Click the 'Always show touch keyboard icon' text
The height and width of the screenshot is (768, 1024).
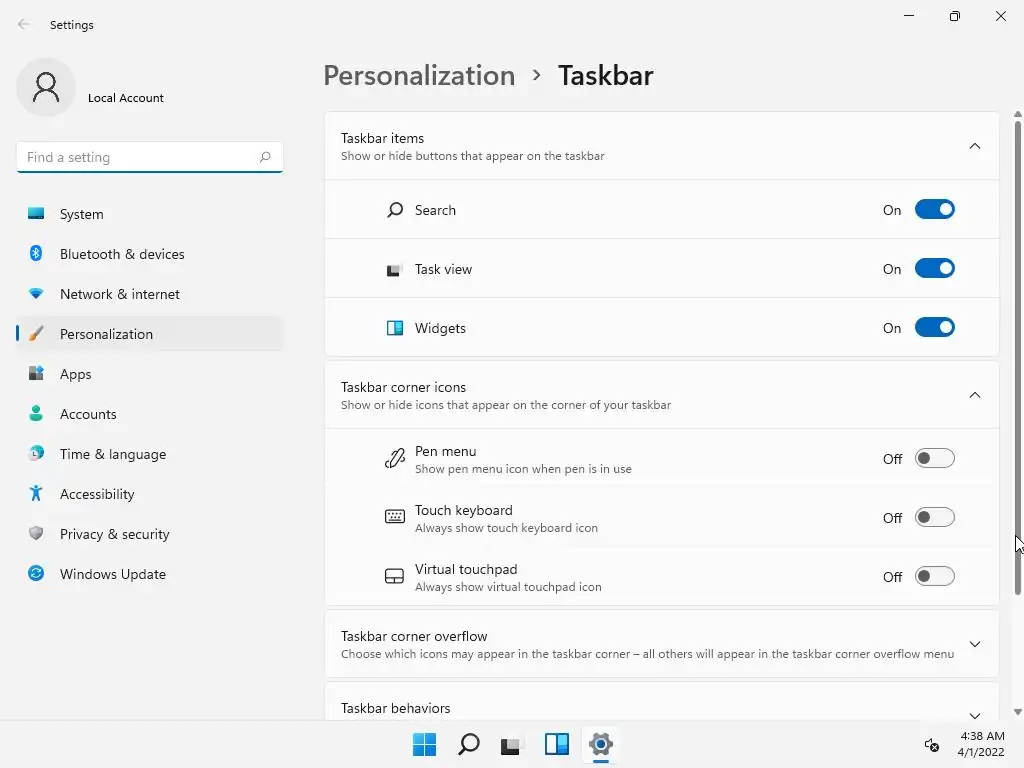(506, 528)
